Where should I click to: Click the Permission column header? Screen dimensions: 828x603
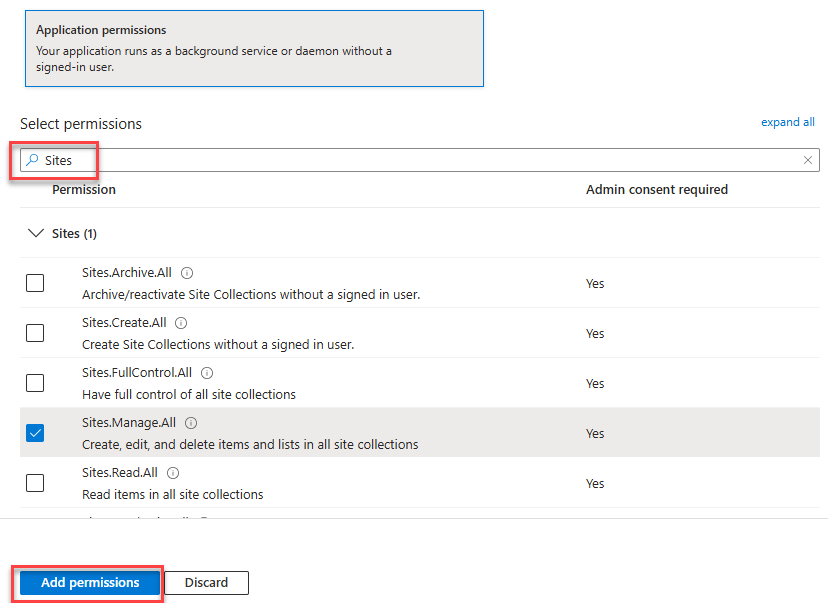pyautogui.click(x=84, y=189)
